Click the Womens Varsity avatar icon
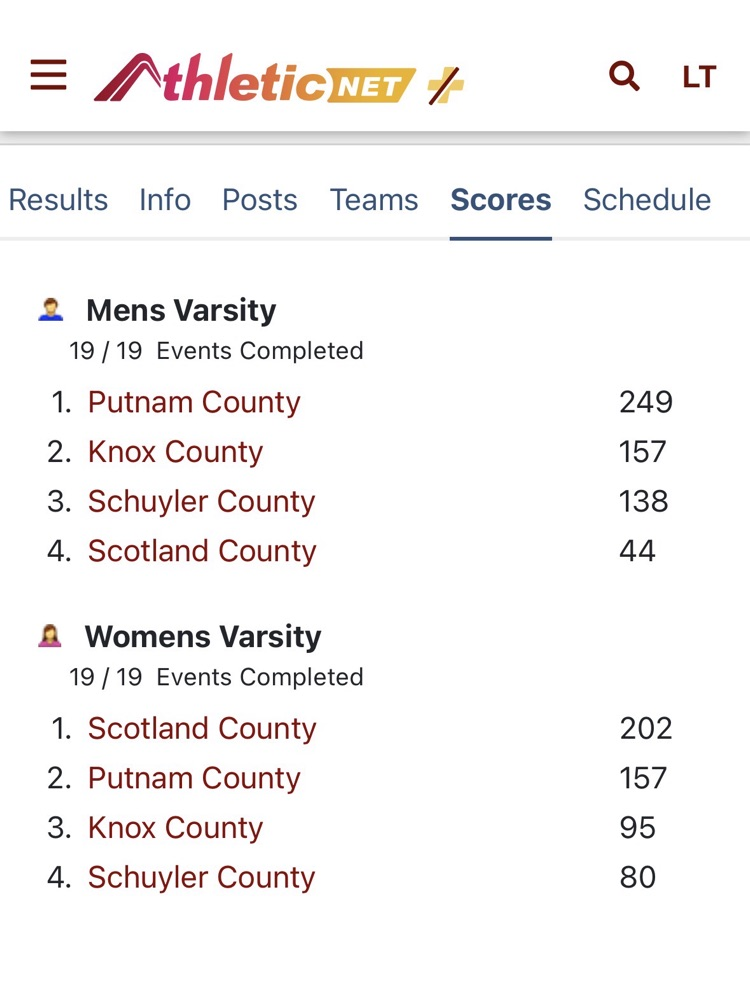 [50, 636]
